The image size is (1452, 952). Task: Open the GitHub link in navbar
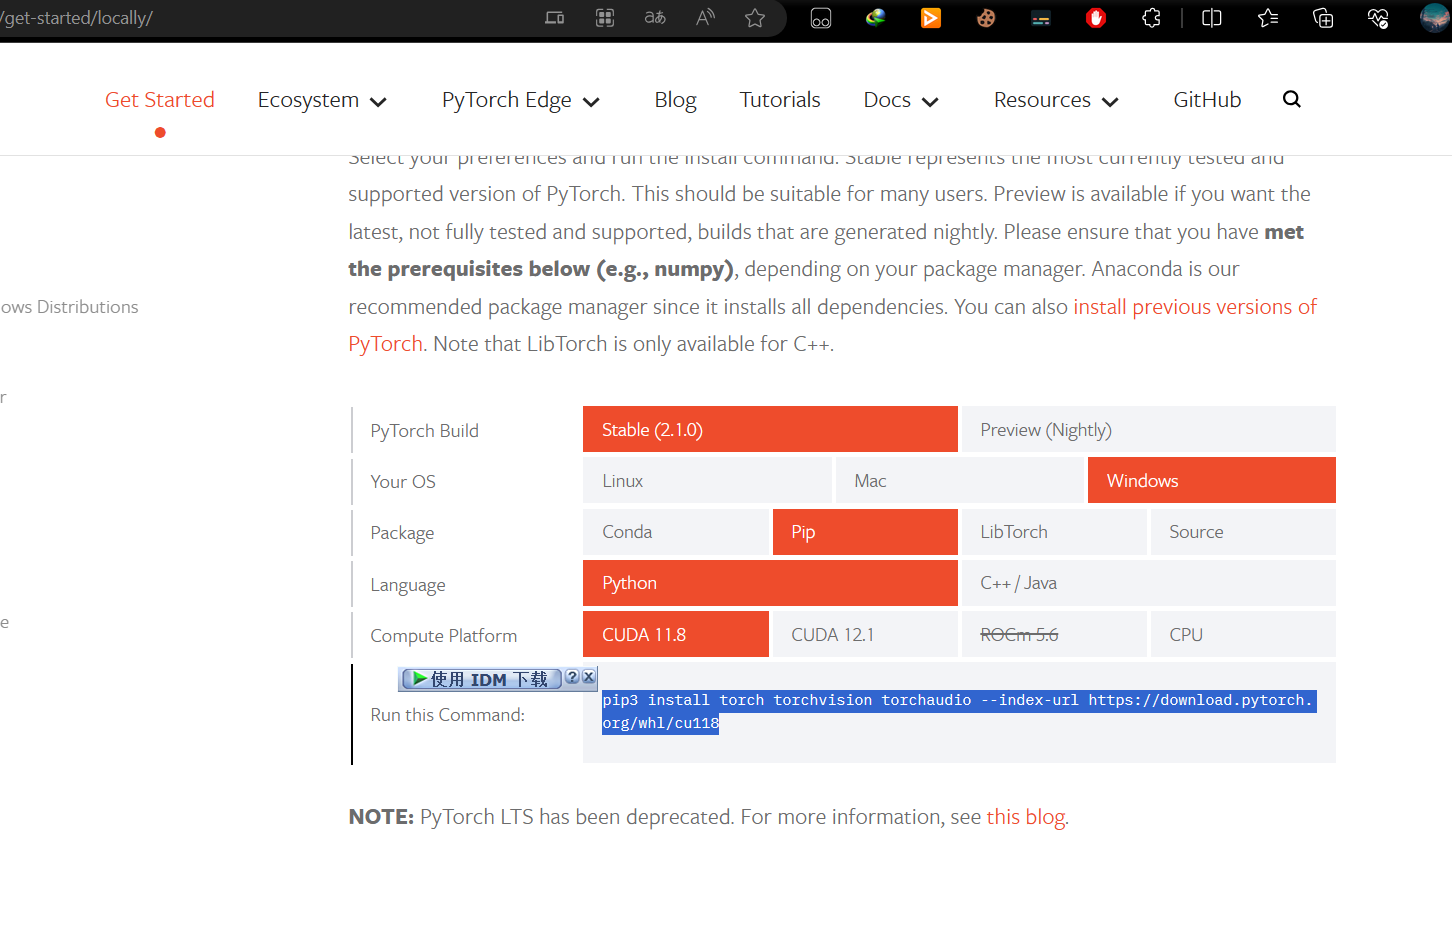coord(1207,100)
